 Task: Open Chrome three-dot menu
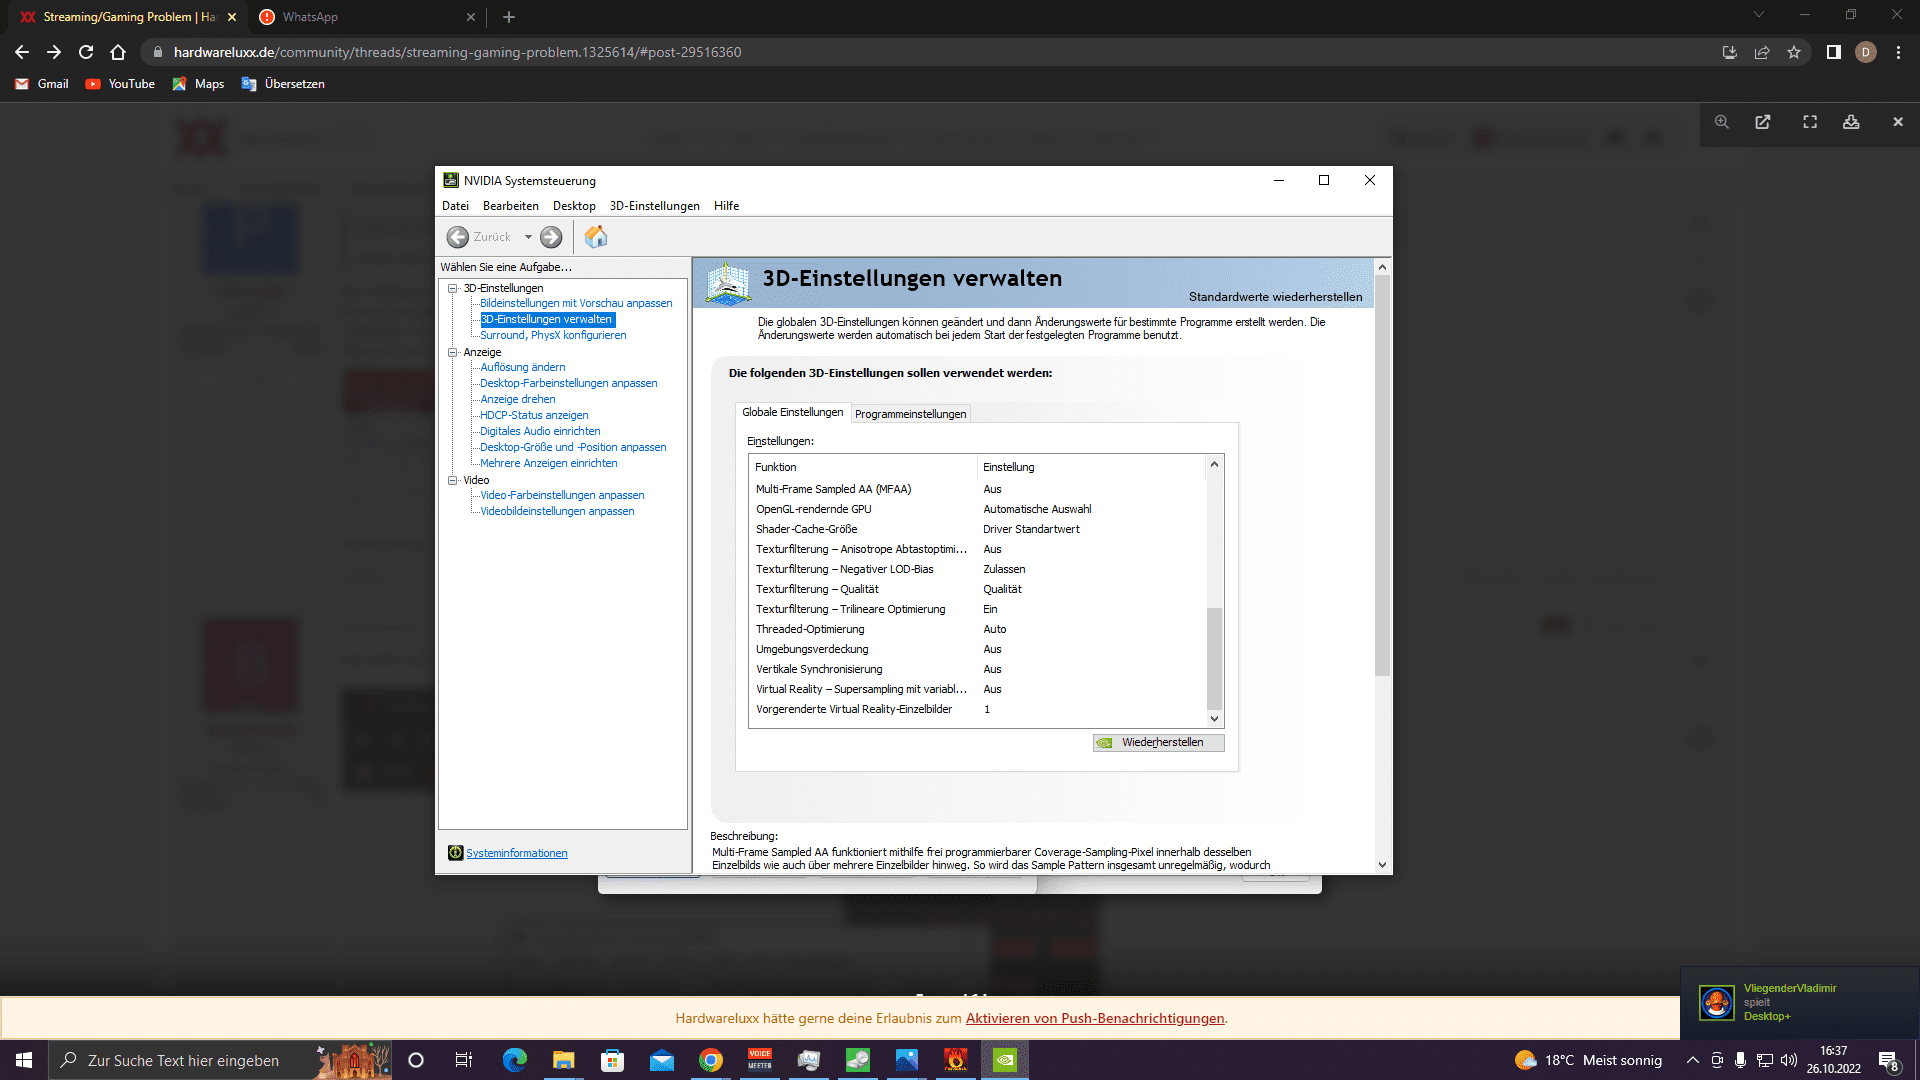(x=1898, y=52)
